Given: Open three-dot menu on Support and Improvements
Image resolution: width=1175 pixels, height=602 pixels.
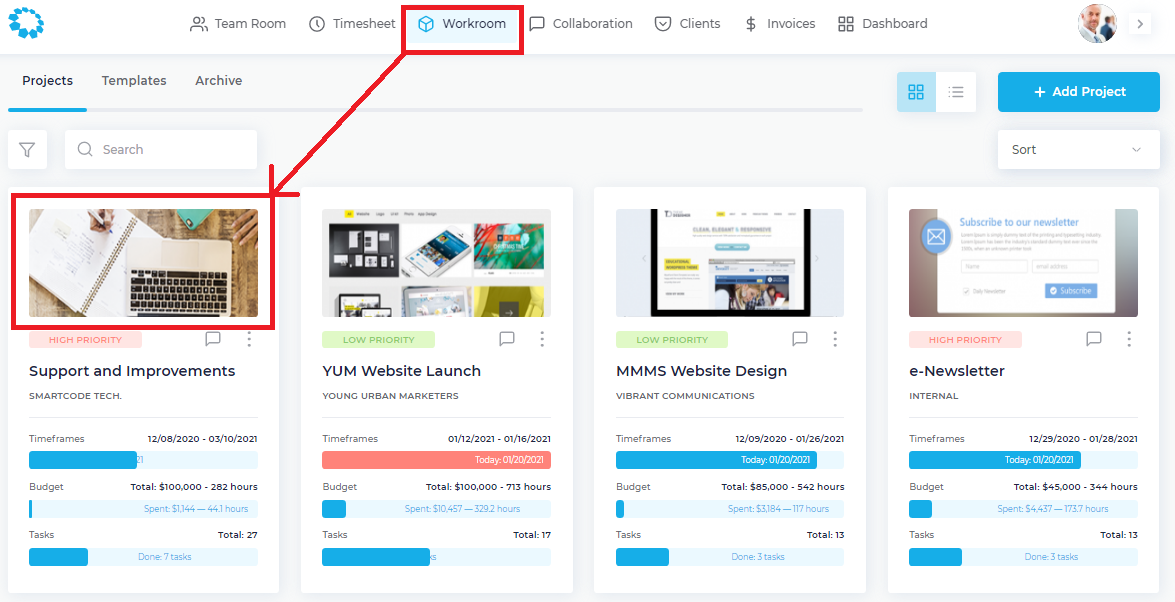Looking at the screenshot, I should coord(249,339).
